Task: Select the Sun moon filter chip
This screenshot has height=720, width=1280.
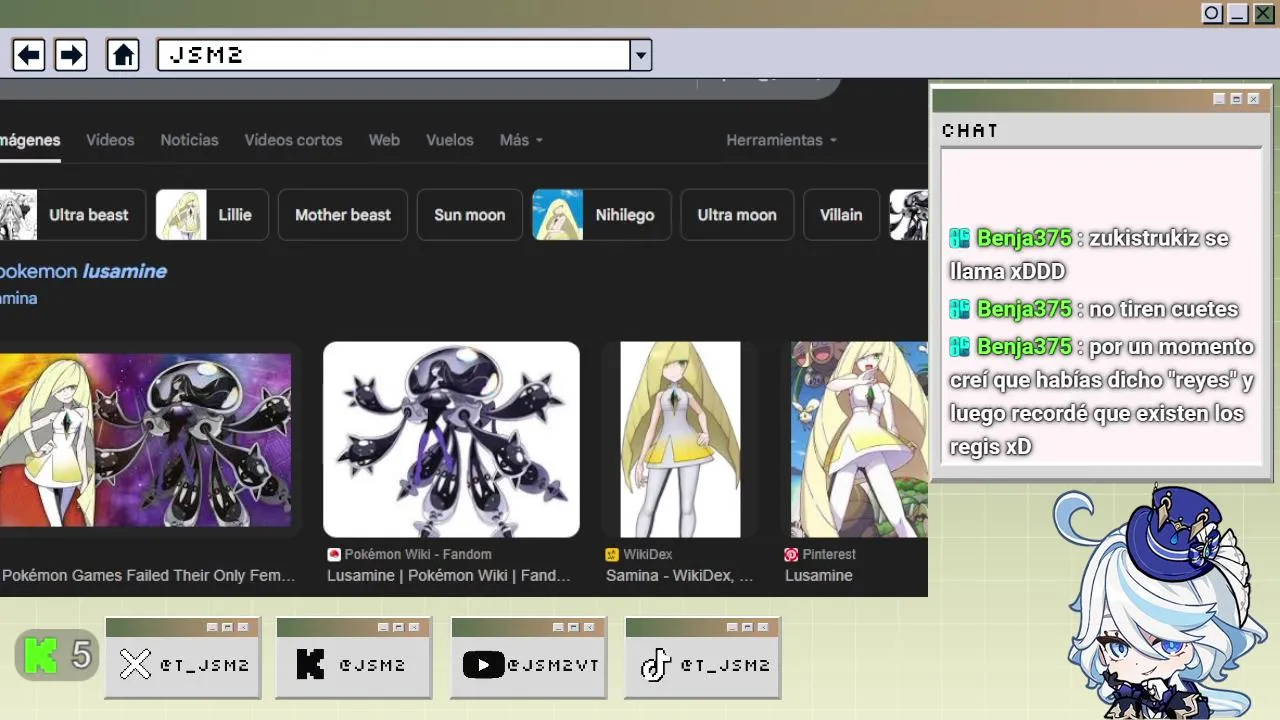Action: (x=470, y=215)
